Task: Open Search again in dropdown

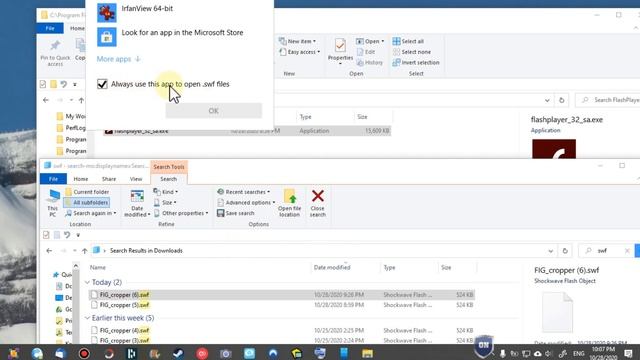Action: (91, 213)
